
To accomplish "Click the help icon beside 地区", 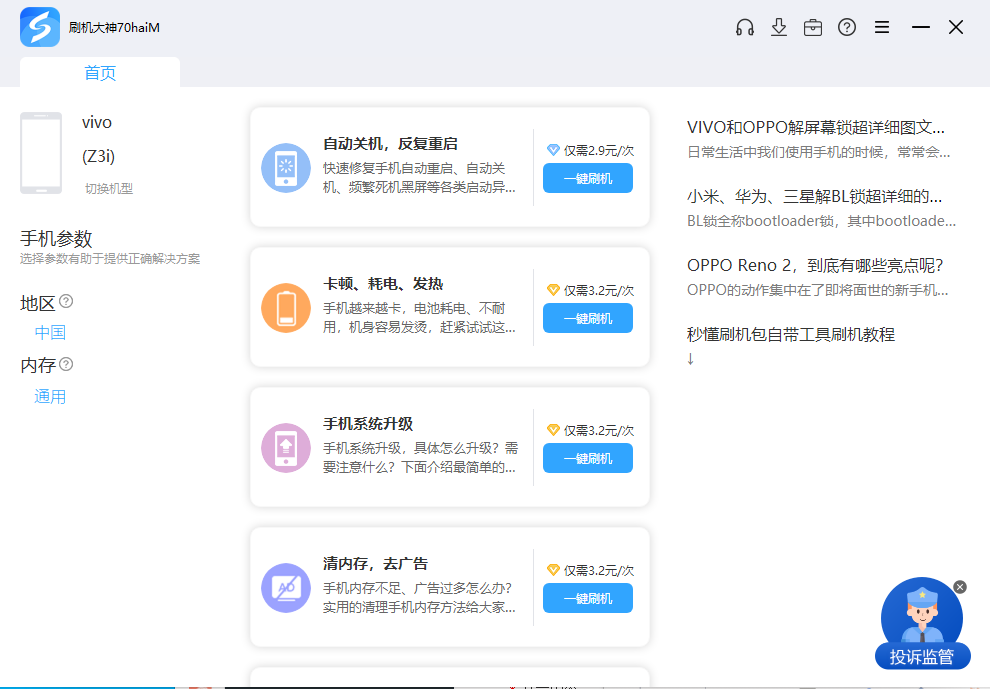I will 66,301.
